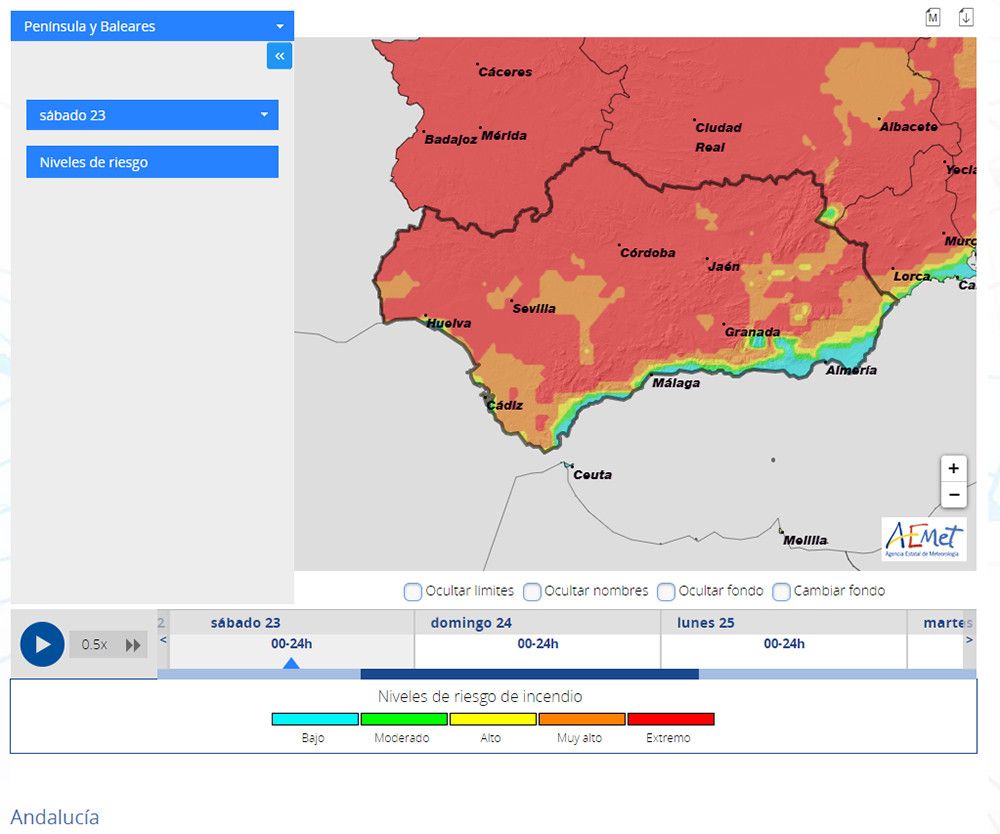Open the Andalucía heading link
This screenshot has width=1000, height=834.
pos(55,817)
